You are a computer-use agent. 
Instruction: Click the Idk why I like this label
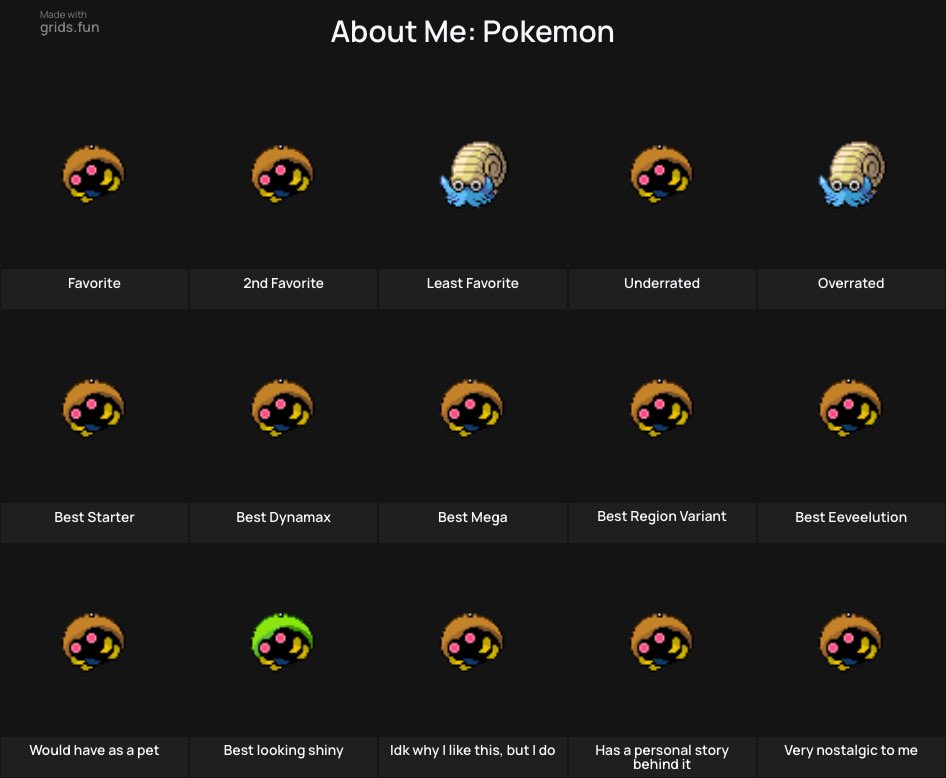pos(472,750)
